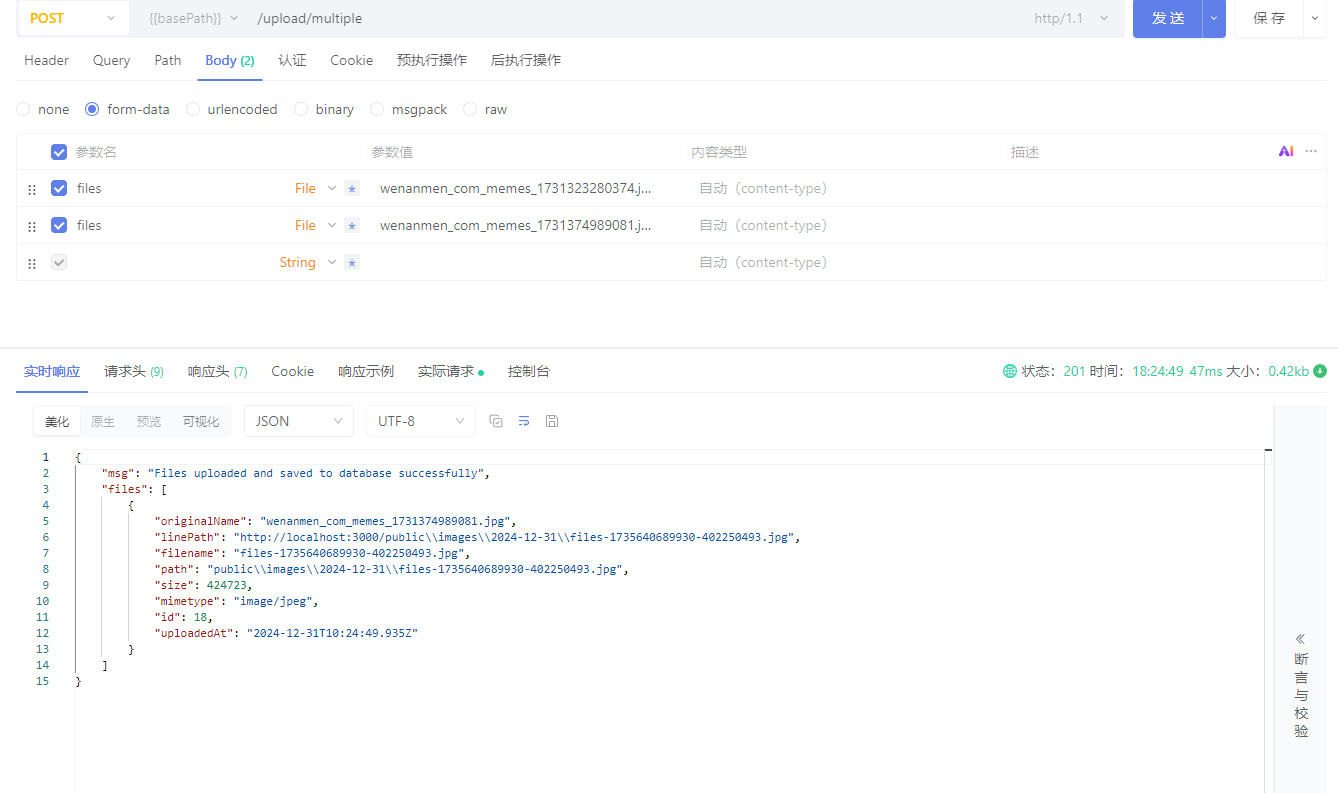Screen dimensions: 1338x793
Task: Click drag handle of second files row
Action: (x=32, y=226)
